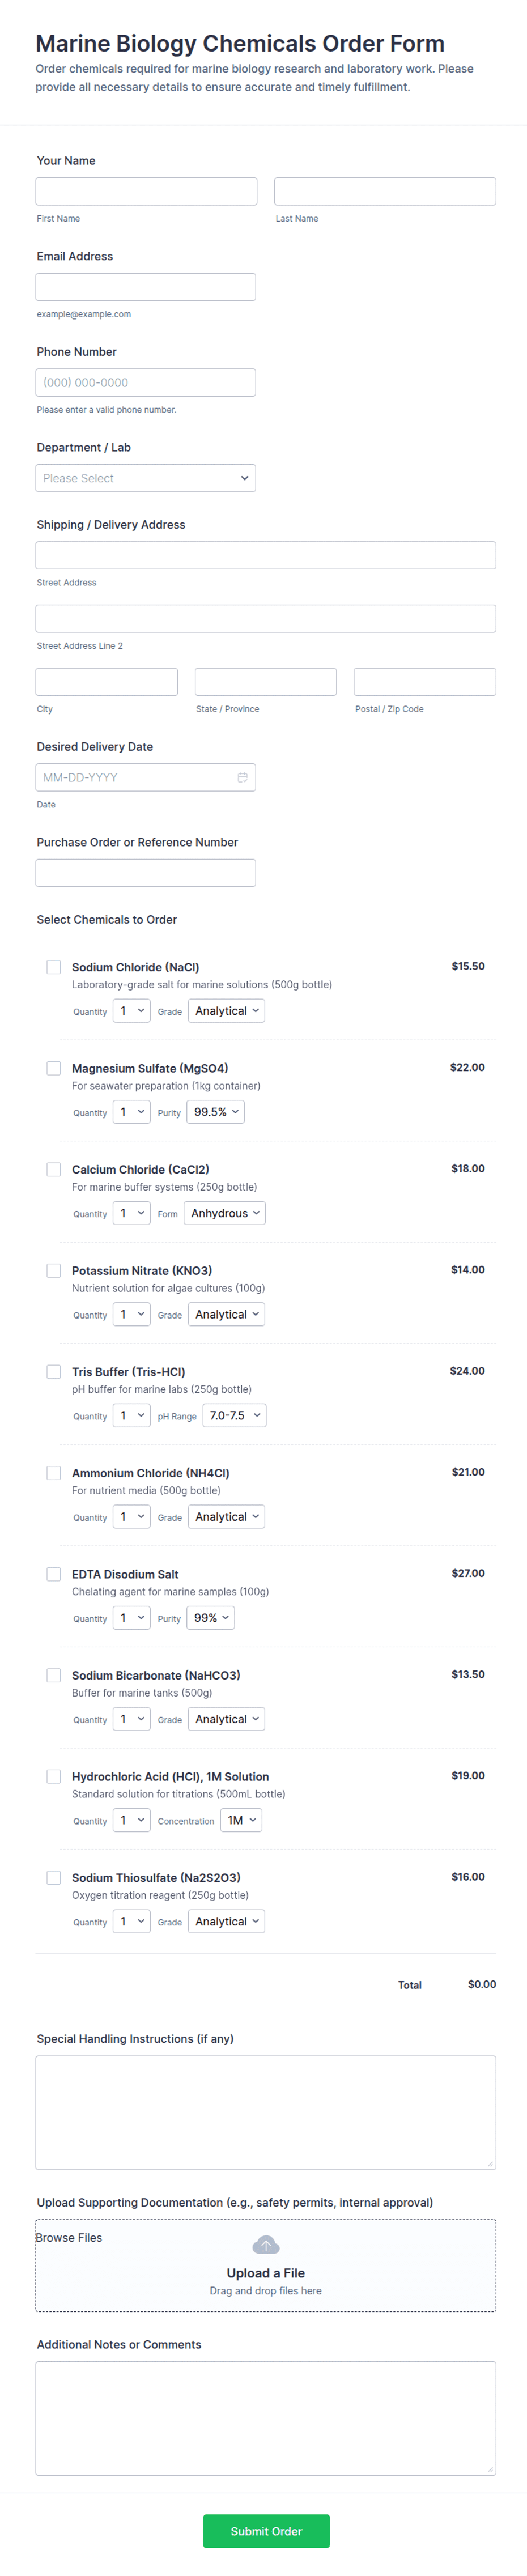527x2576 pixels.
Task: Click the Special Handling Instructions textarea
Action: [x=266, y=2112]
